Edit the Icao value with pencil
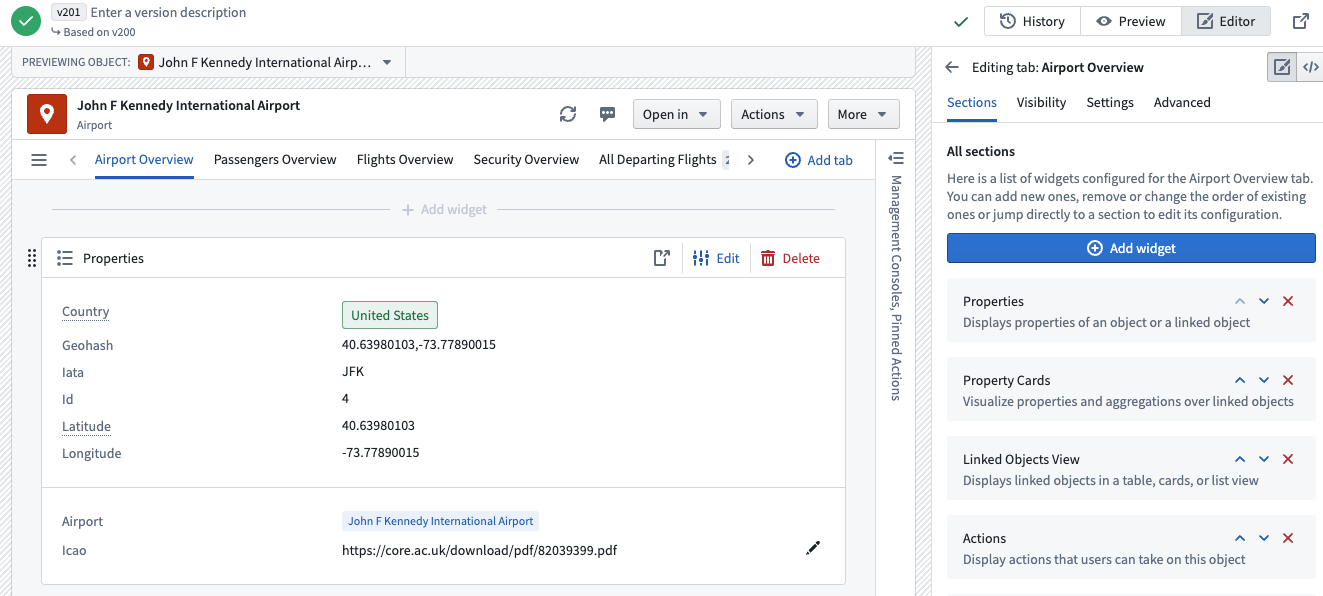The width and height of the screenshot is (1323, 596). point(813,548)
